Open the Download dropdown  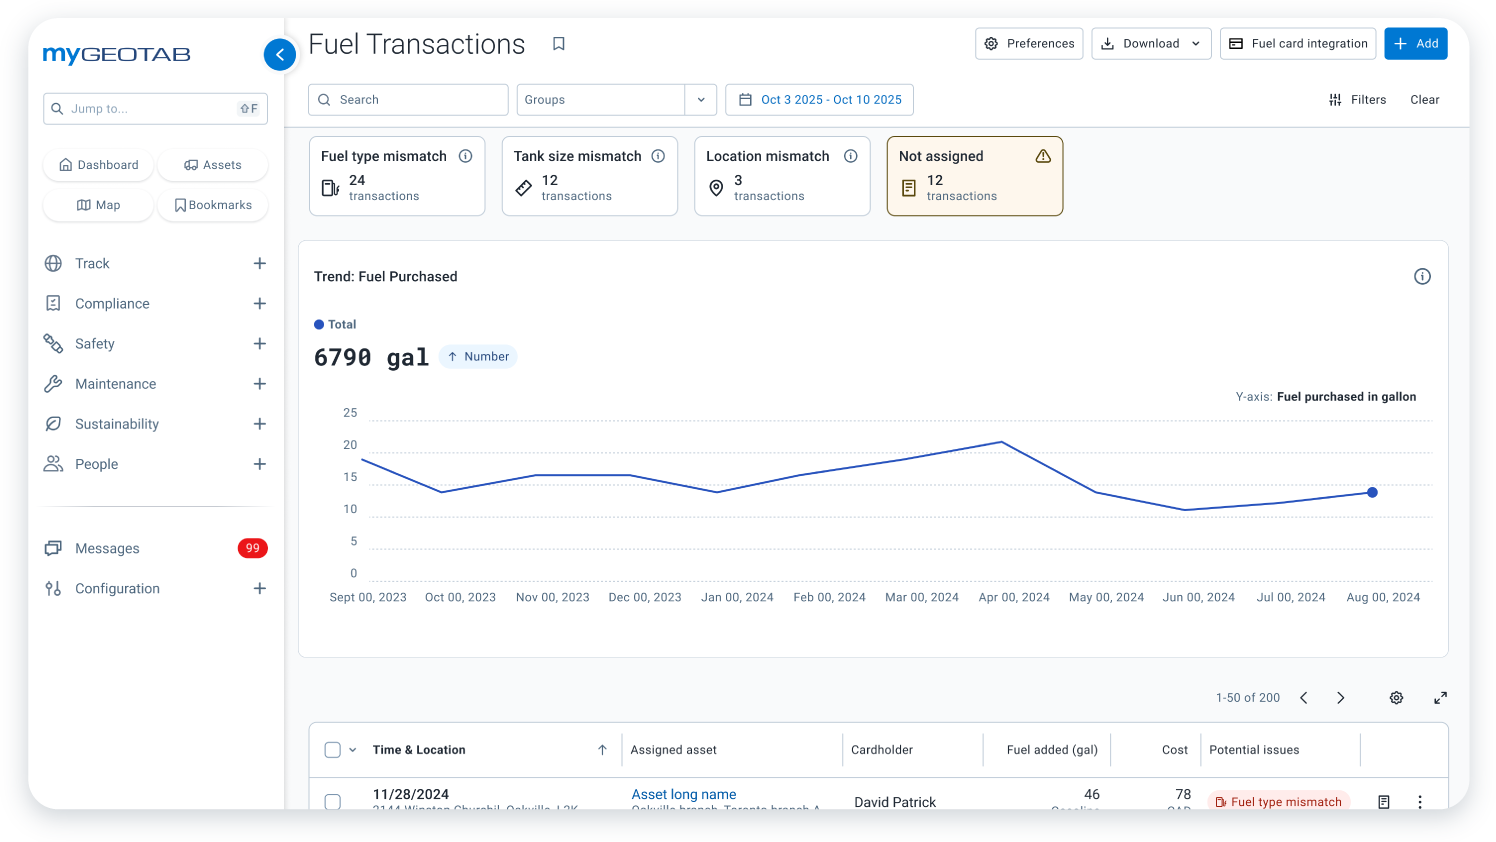tap(1151, 44)
